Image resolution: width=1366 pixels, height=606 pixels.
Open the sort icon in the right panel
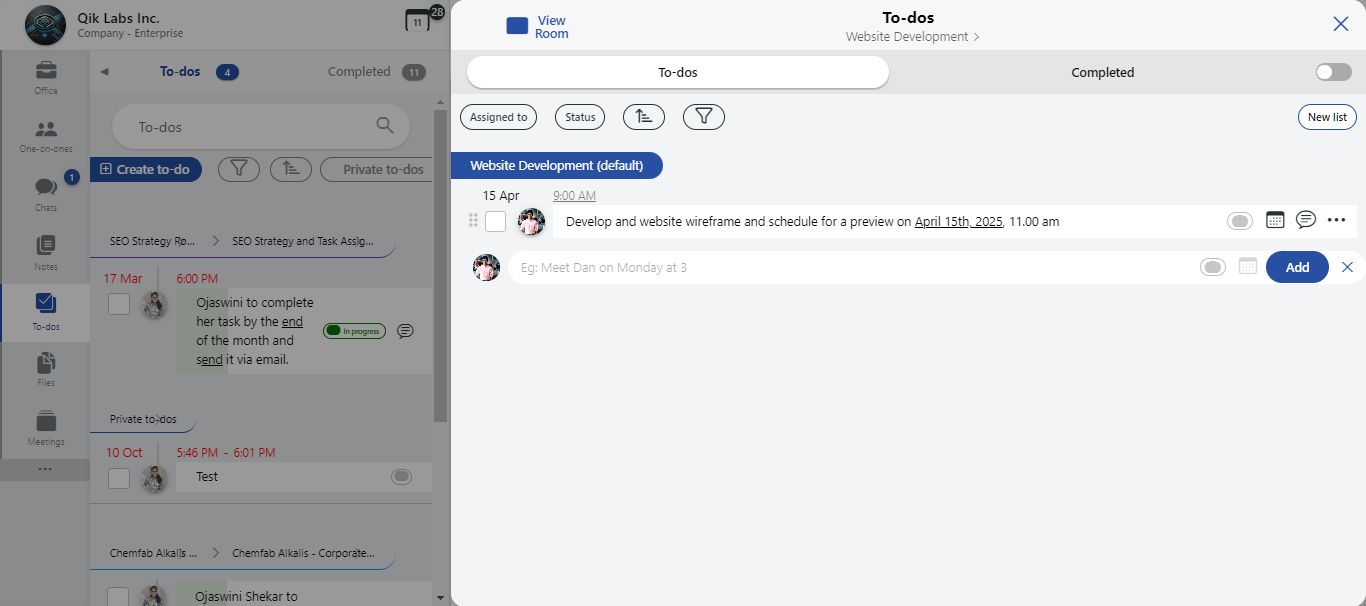[643, 117]
